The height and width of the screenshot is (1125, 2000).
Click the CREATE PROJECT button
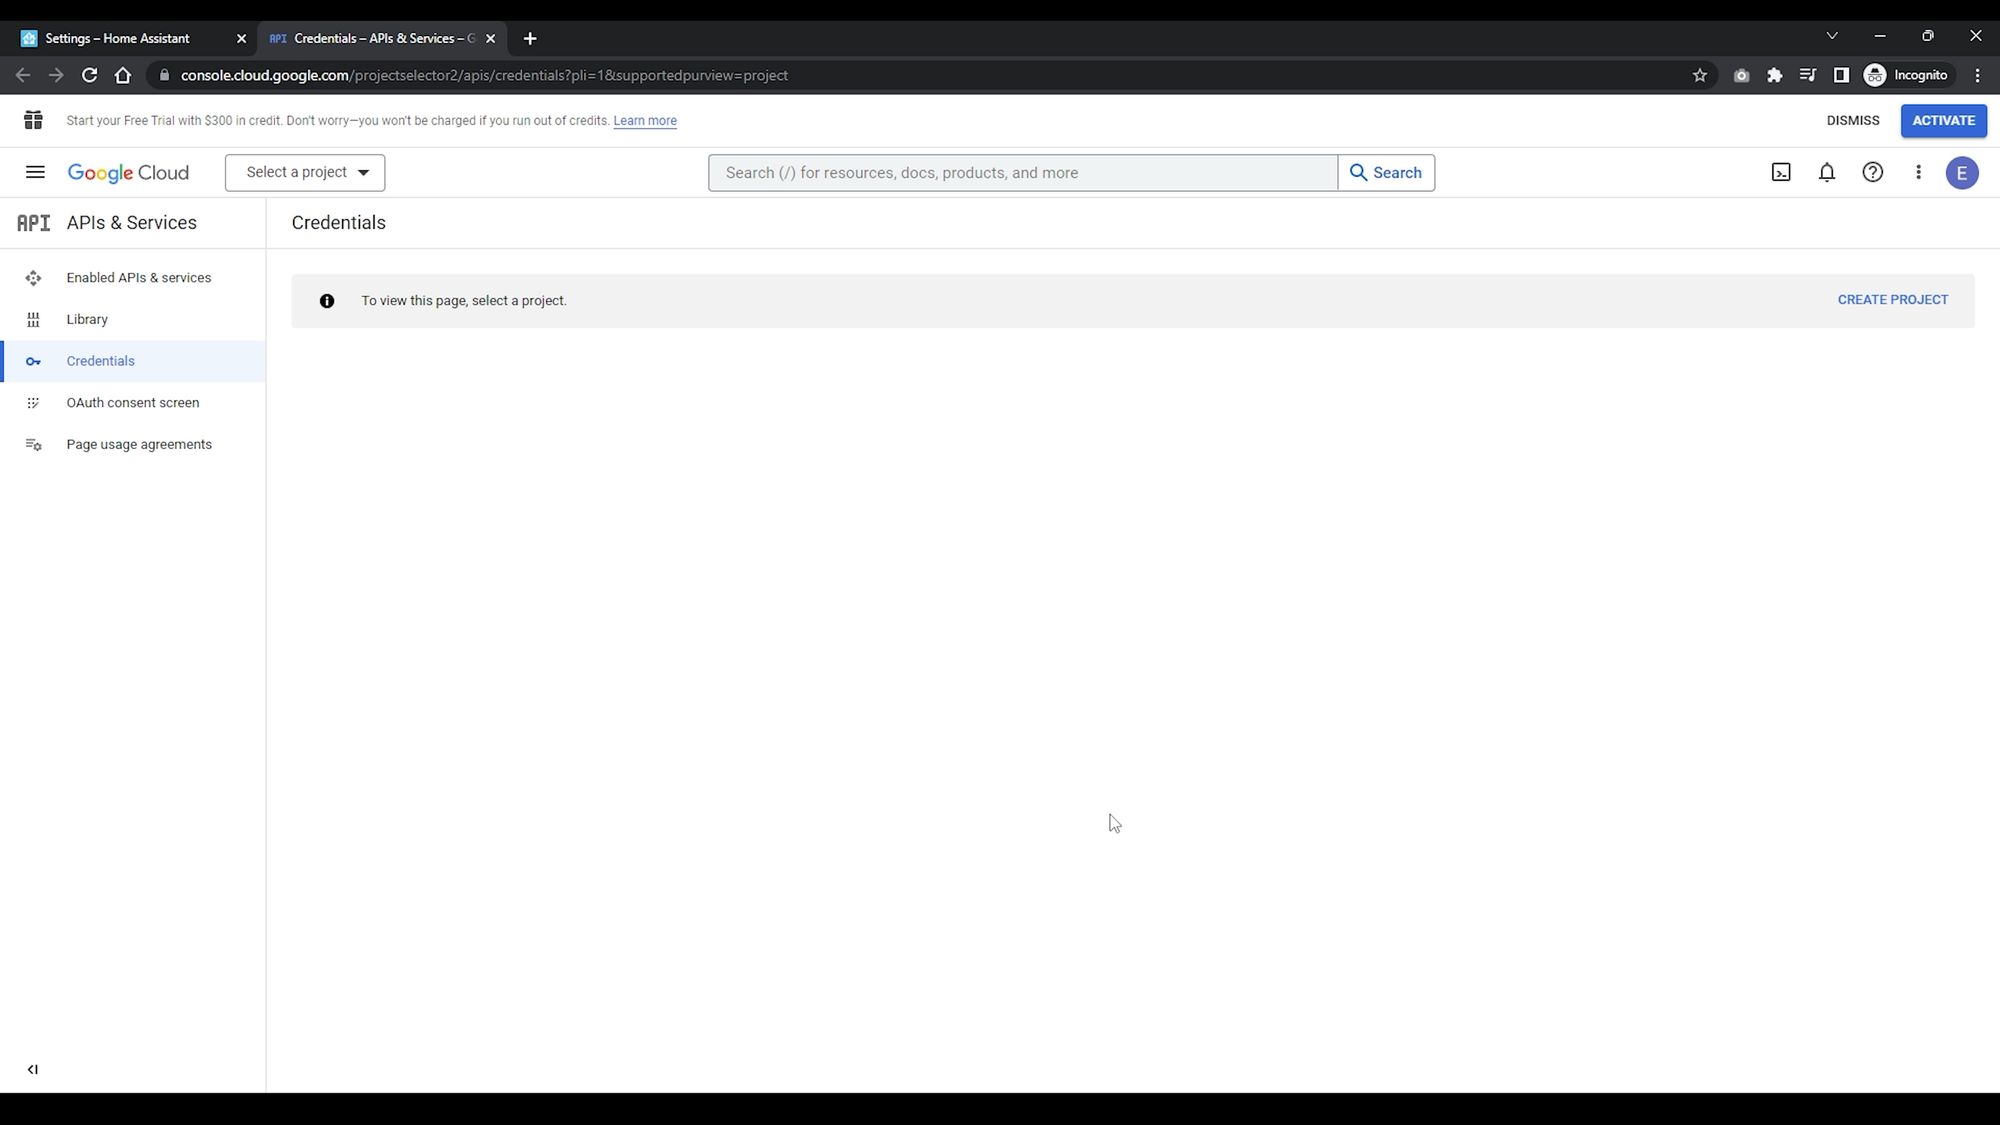[x=1893, y=299]
